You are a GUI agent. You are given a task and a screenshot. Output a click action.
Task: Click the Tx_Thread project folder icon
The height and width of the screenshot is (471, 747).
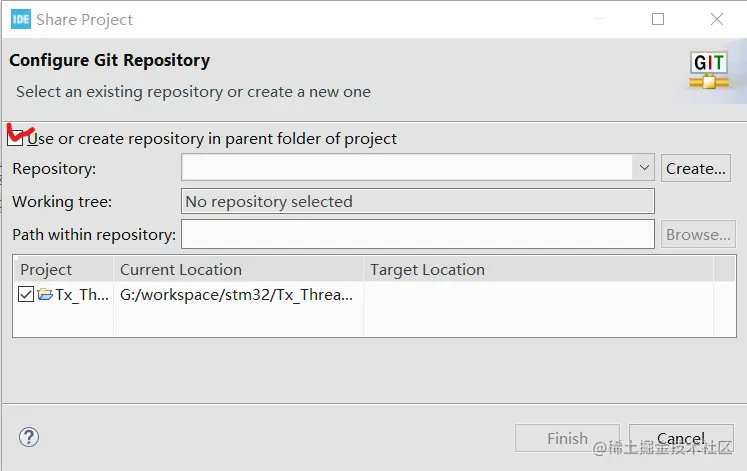tap(45, 295)
